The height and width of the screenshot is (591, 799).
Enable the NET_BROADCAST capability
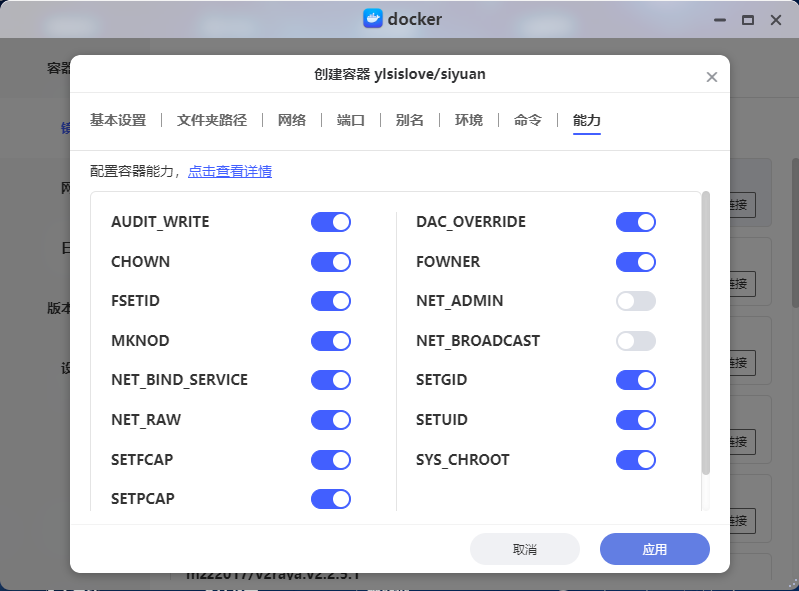coord(635,341)
